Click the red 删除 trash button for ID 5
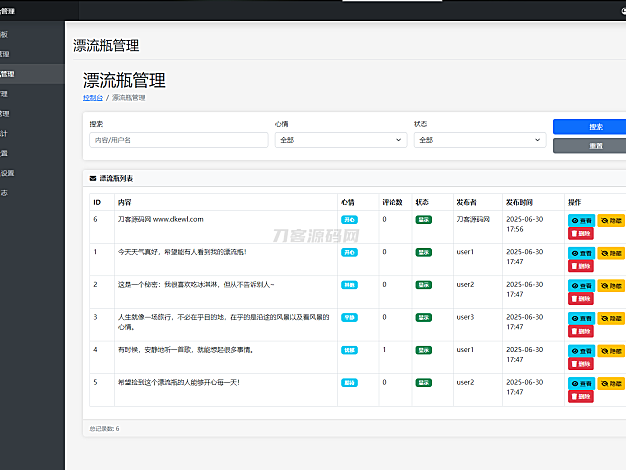626x470 pixels. point(580,397)
